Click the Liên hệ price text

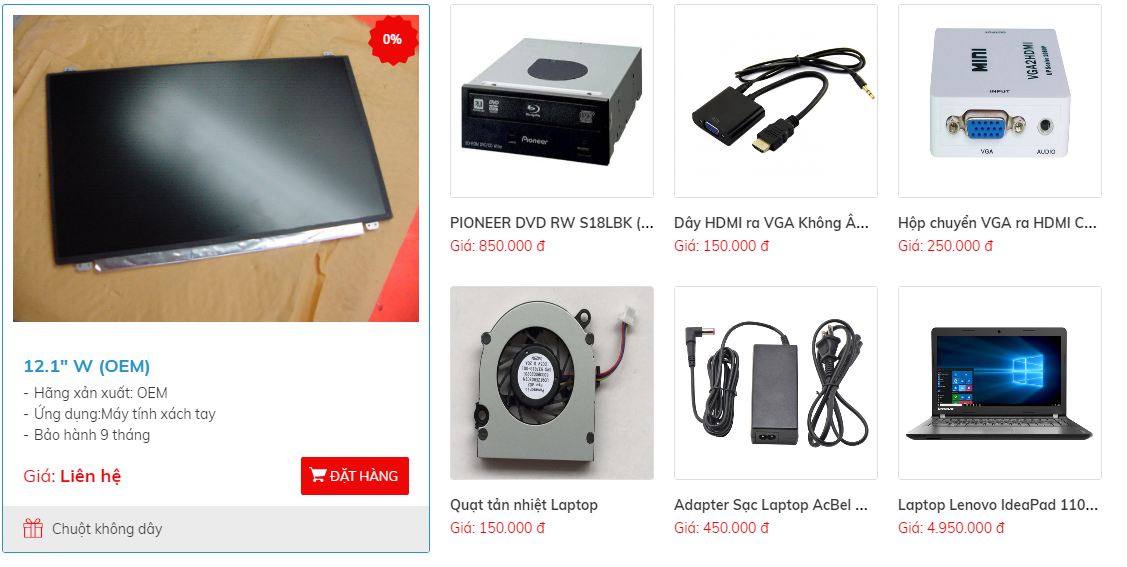tap(91, 476)
